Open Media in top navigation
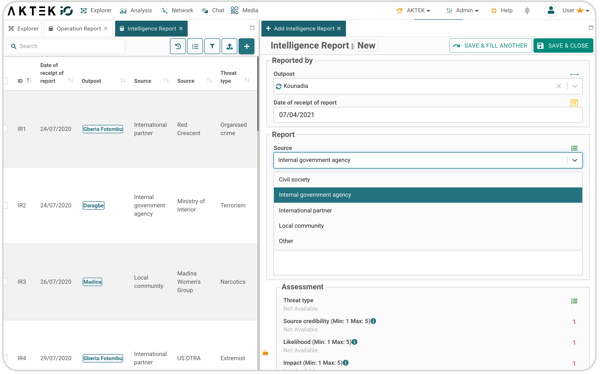Image resolution: width=600 pixels, height=374 pixels. pos(245,11)
